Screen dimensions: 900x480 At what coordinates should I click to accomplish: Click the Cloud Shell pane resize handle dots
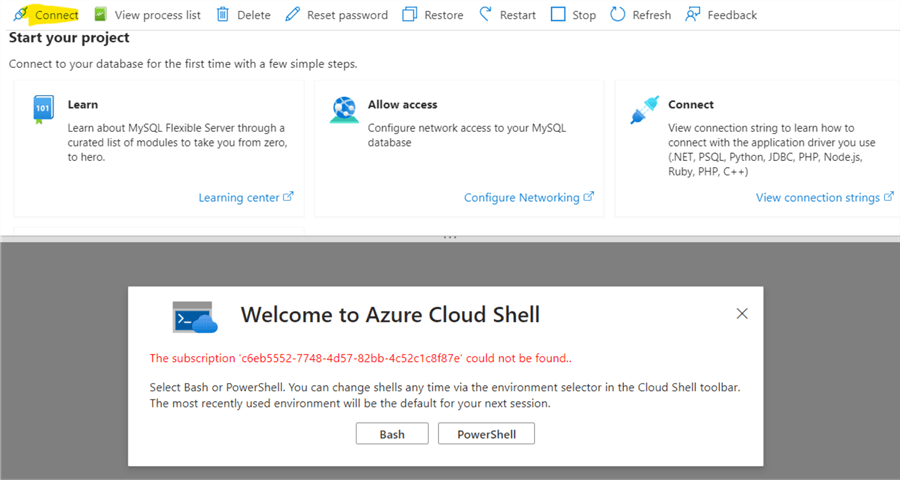tap(450, 237)
